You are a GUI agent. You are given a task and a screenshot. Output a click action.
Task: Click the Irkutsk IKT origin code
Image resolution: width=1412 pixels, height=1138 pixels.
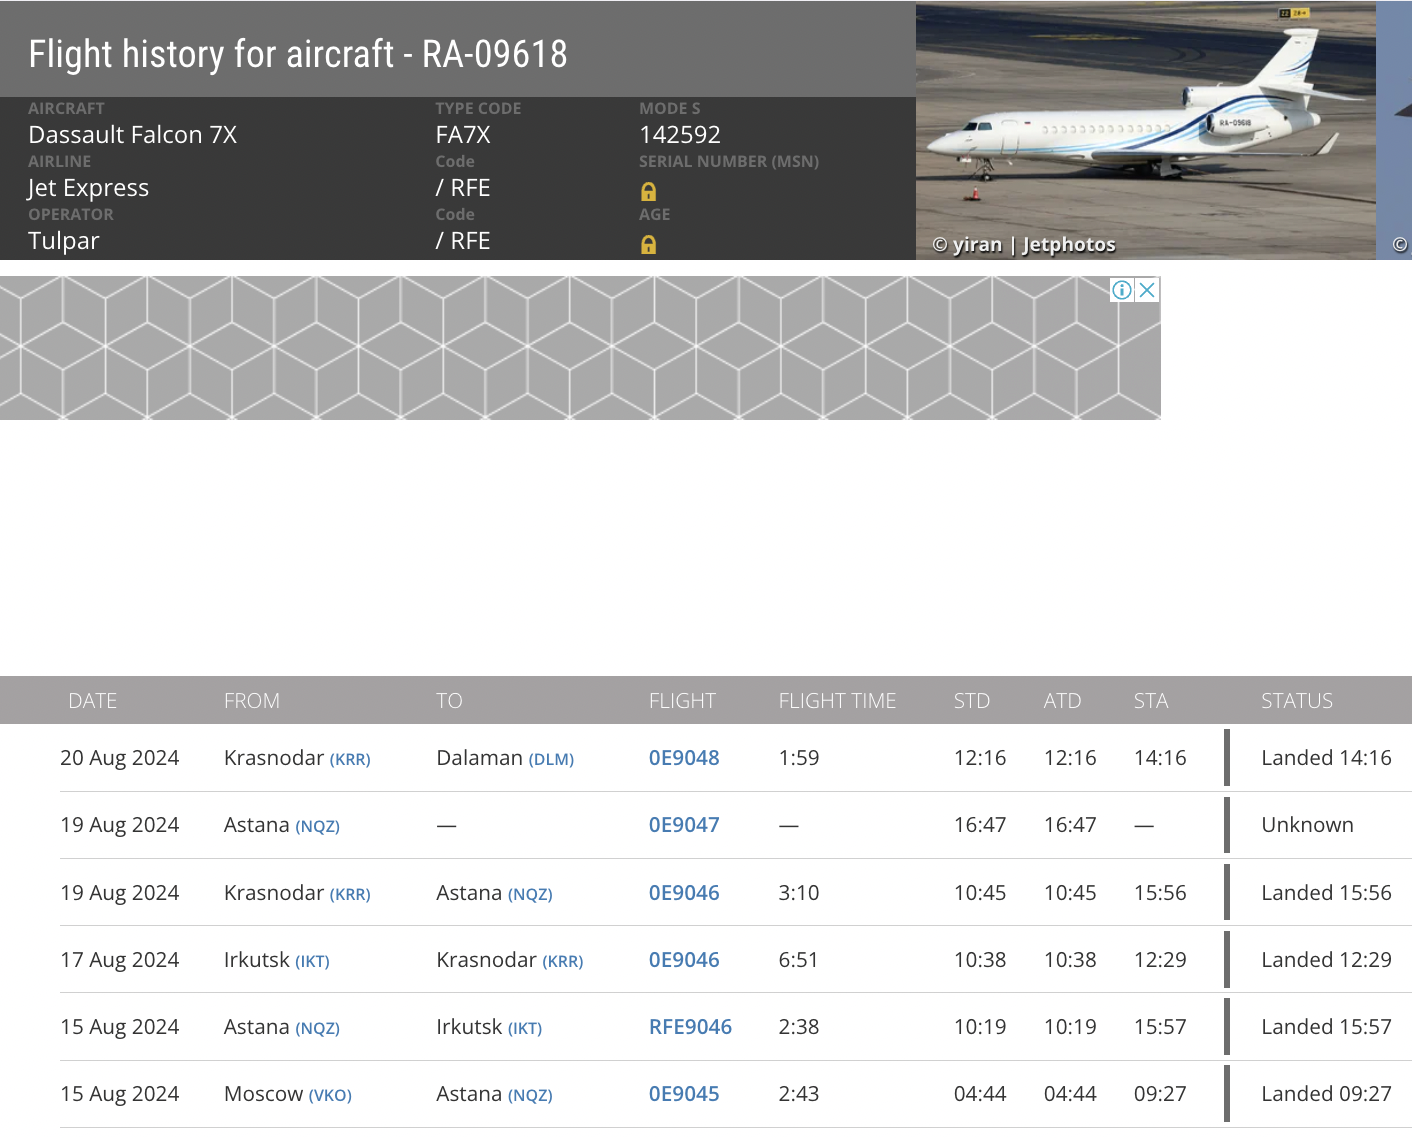[x=312, y=962]
